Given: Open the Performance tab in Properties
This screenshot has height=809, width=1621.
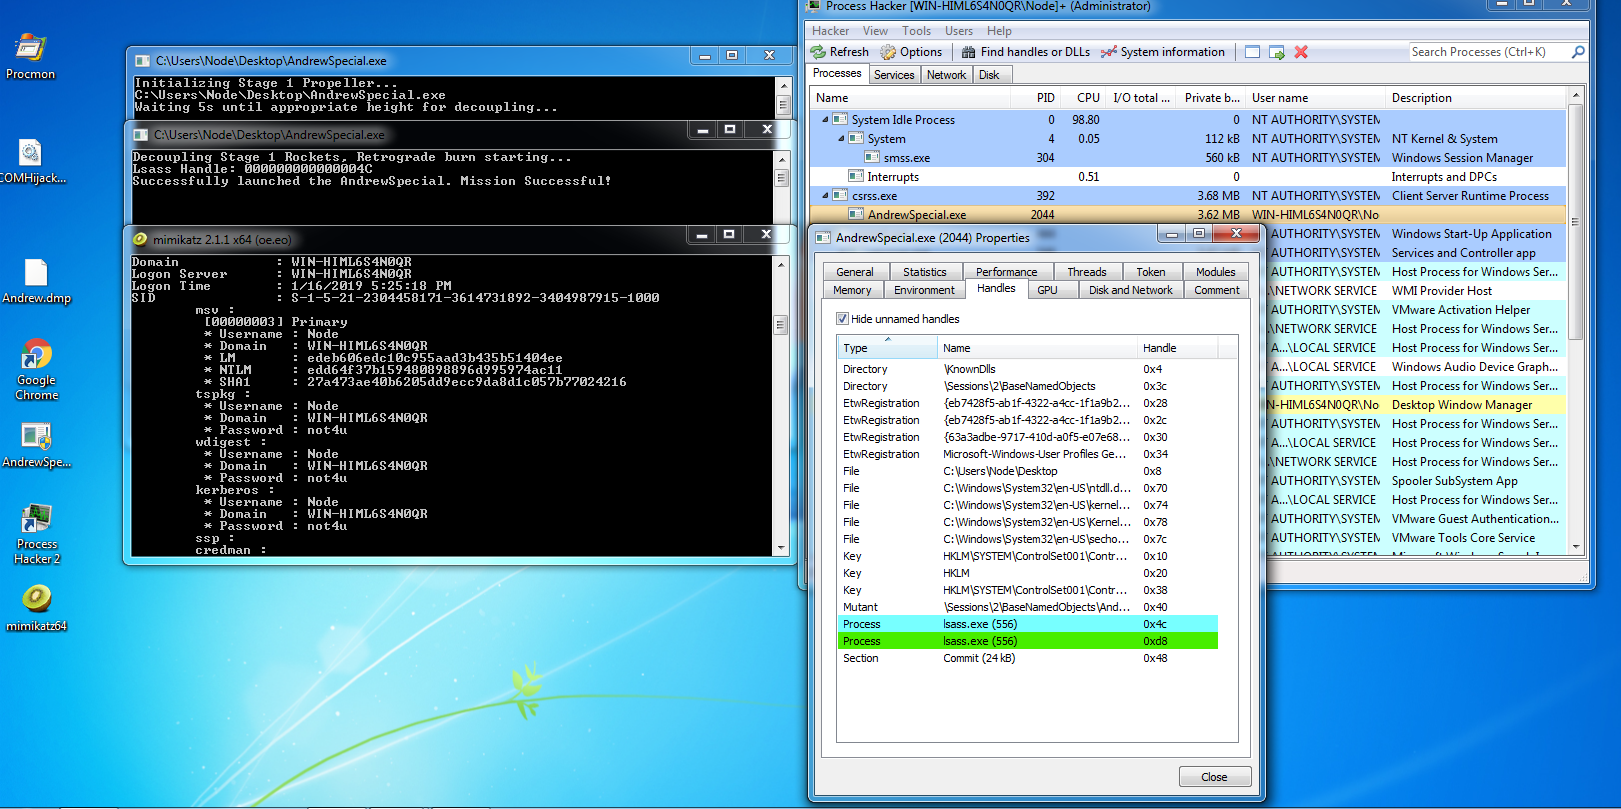Looking at the screenshot, I should 1007,272.
